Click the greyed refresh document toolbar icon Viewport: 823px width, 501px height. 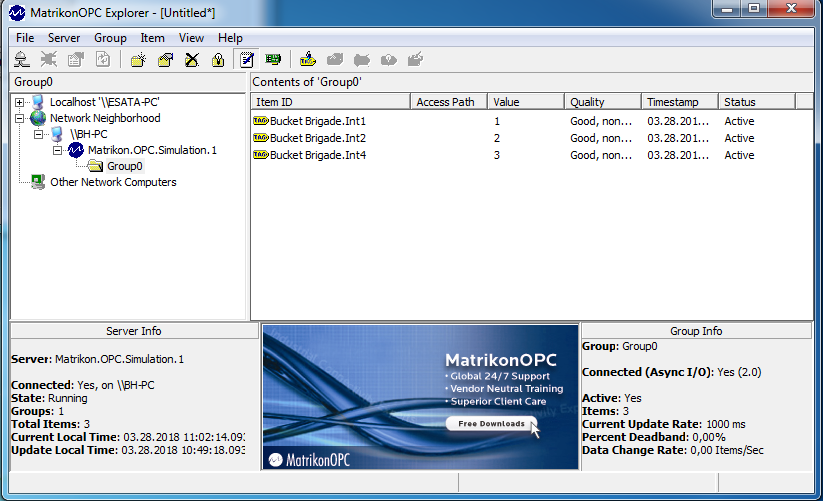click(103, 60)
